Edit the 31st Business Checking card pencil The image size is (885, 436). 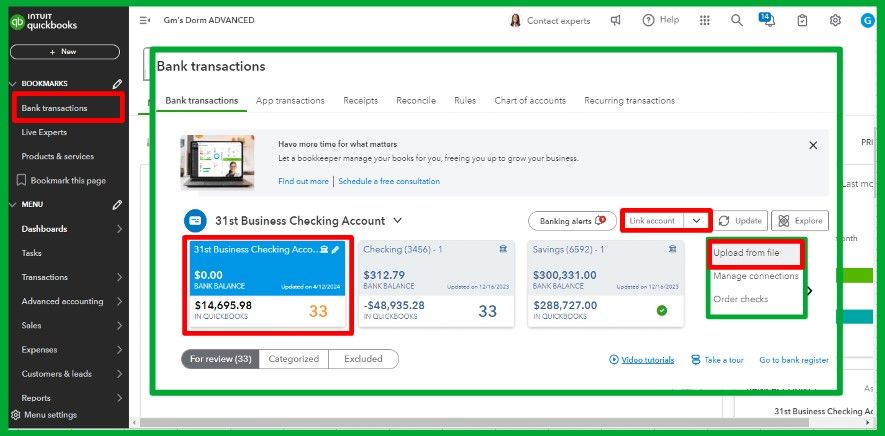pyautogui.click(x=335, y=250)
